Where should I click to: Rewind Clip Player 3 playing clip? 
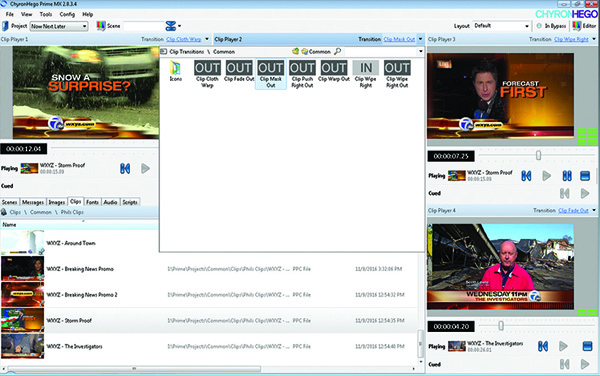click(x=526, y=176)
